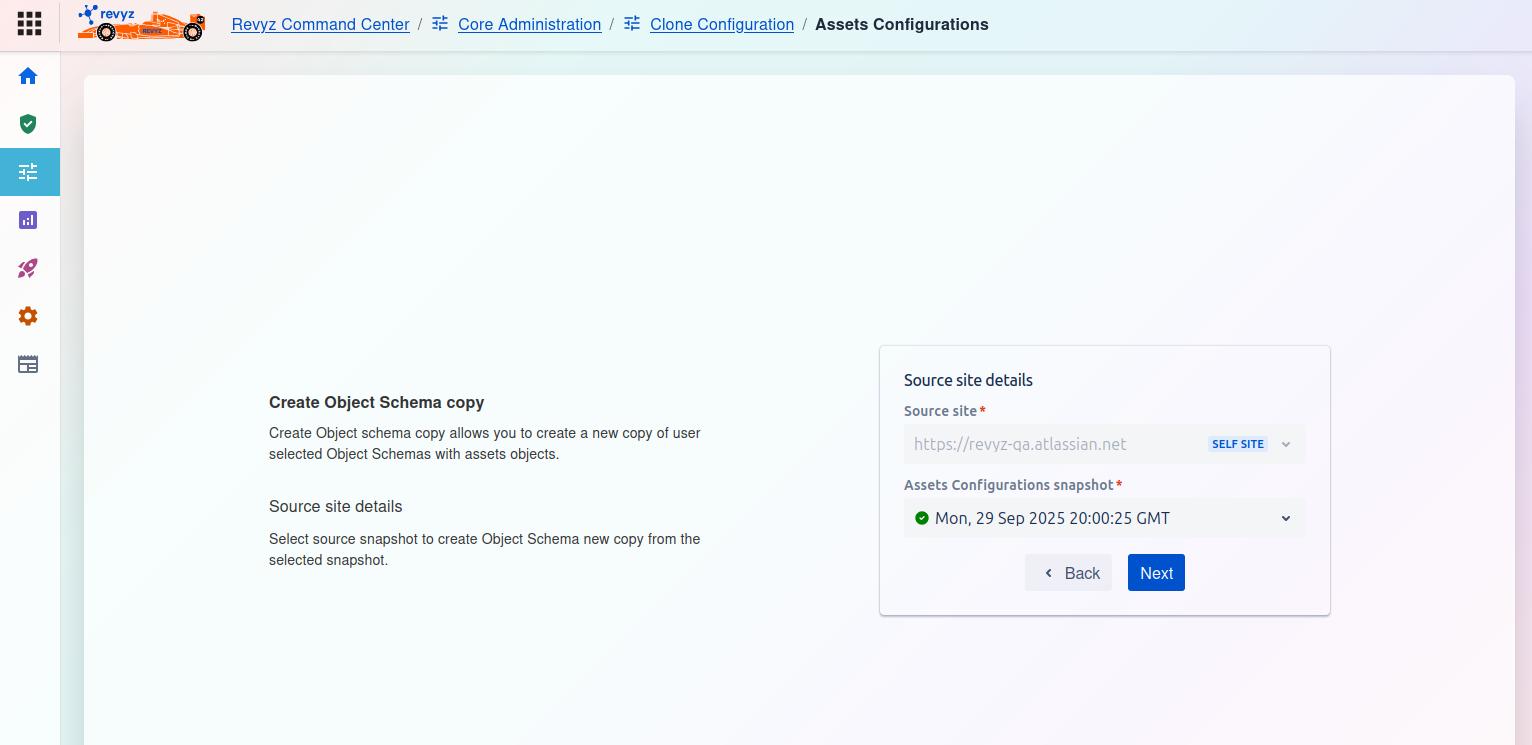
Task: Open the orange gear settings icon
Action: tap(28, 316)
